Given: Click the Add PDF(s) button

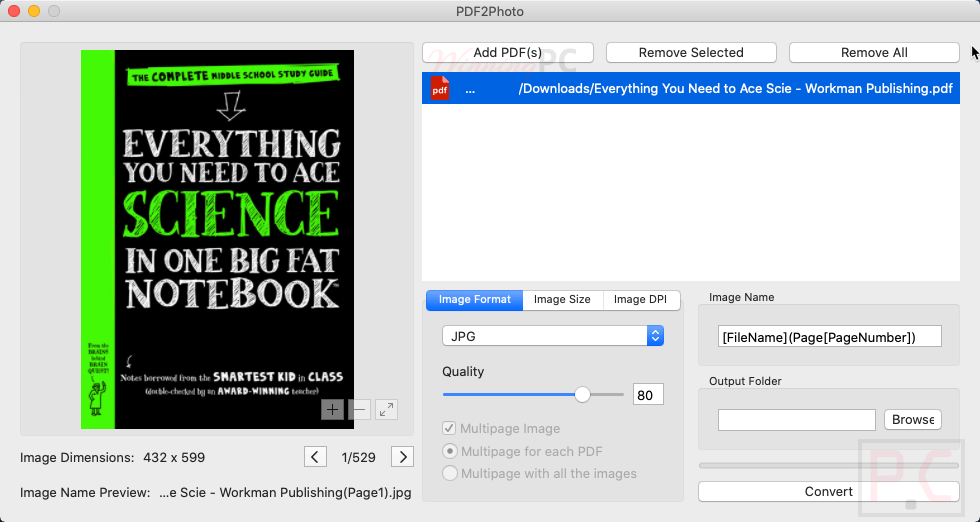Looking at the screenshot, I should point(508,53).
